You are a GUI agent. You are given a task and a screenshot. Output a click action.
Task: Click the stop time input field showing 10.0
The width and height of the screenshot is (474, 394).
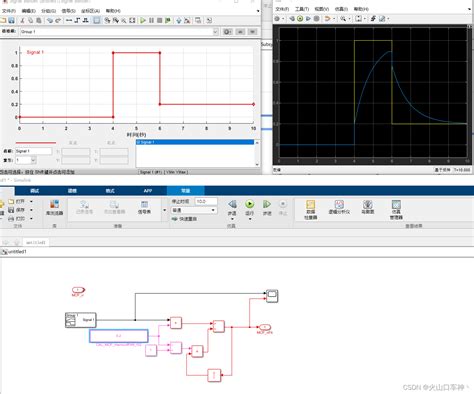tap(206, 201)
